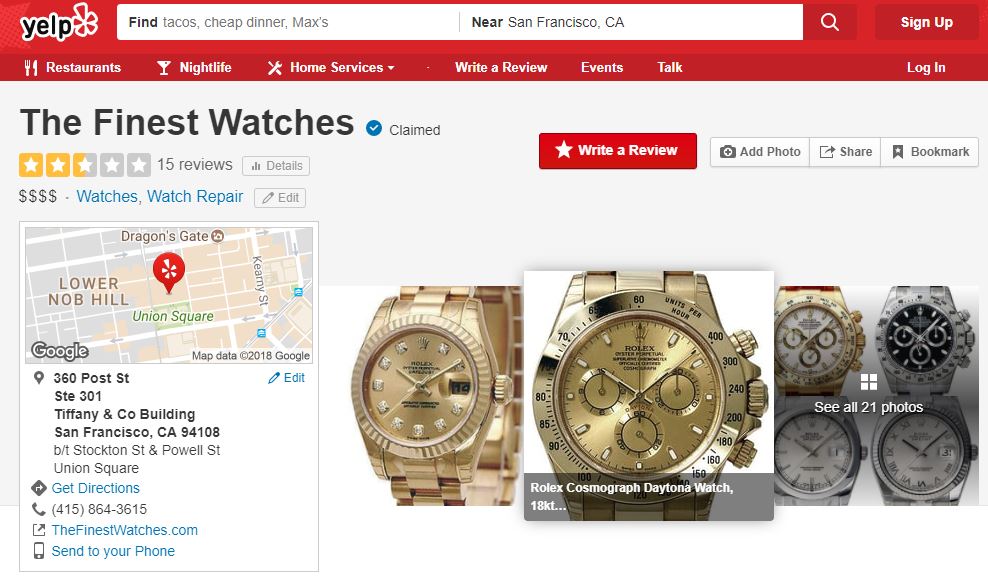Select the Rolex Cosmograph Daytona photo

pyautogui.click(x=649, y=396)
